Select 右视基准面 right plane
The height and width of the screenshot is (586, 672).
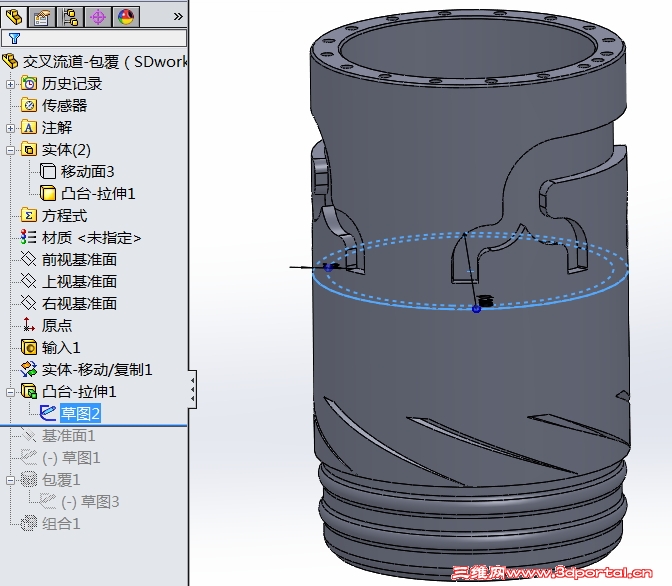coord(79,303)
